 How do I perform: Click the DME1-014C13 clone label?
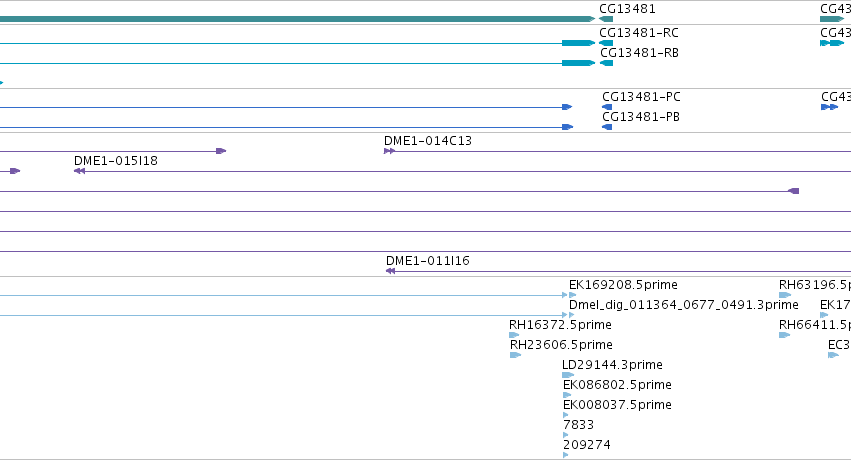coord(428,141)
